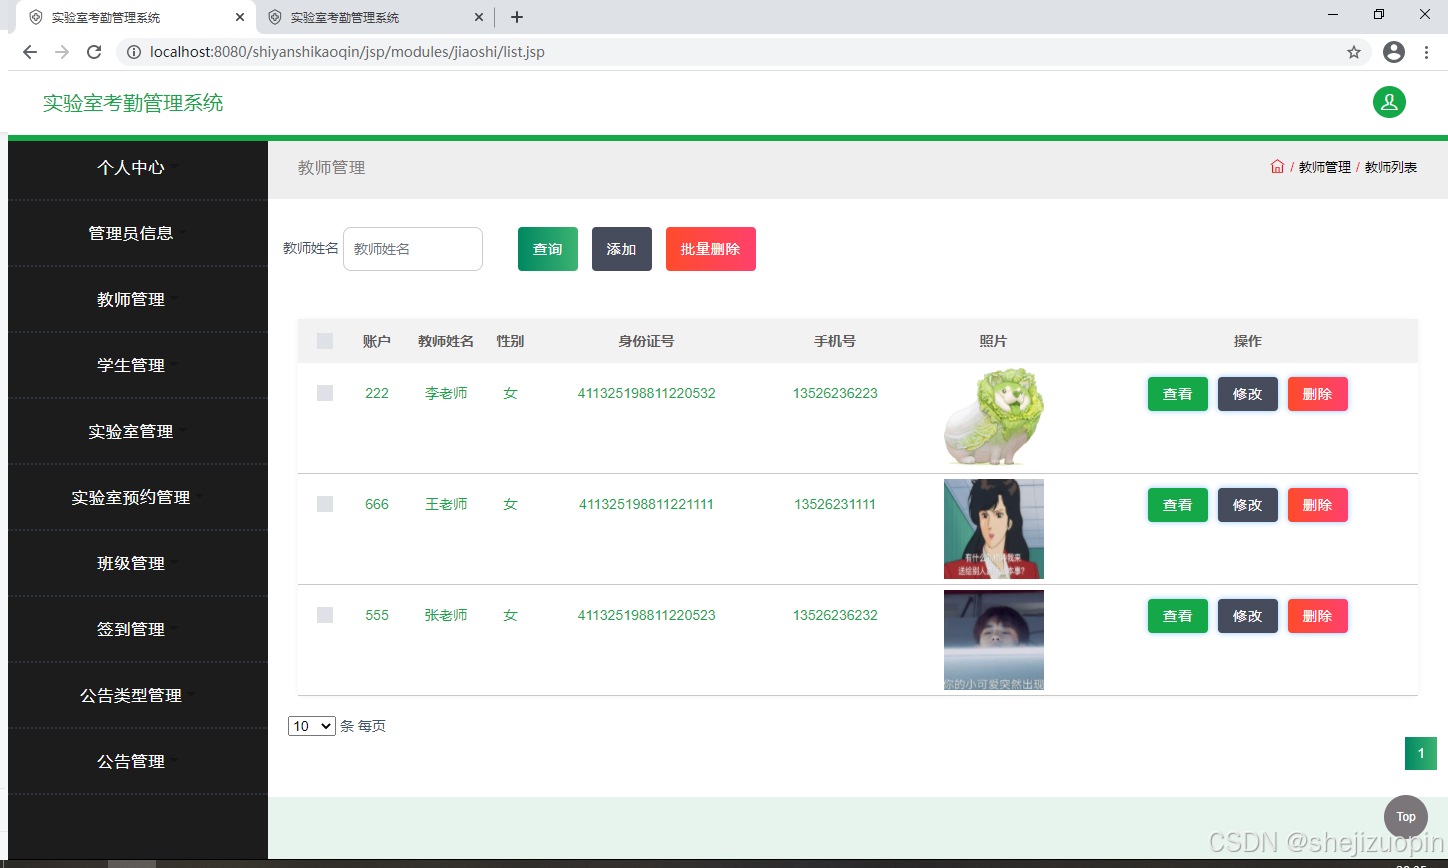The image size is (1448, 868).
Task: Click the 添加 button to add a teacher
Action: coord(621,248)
